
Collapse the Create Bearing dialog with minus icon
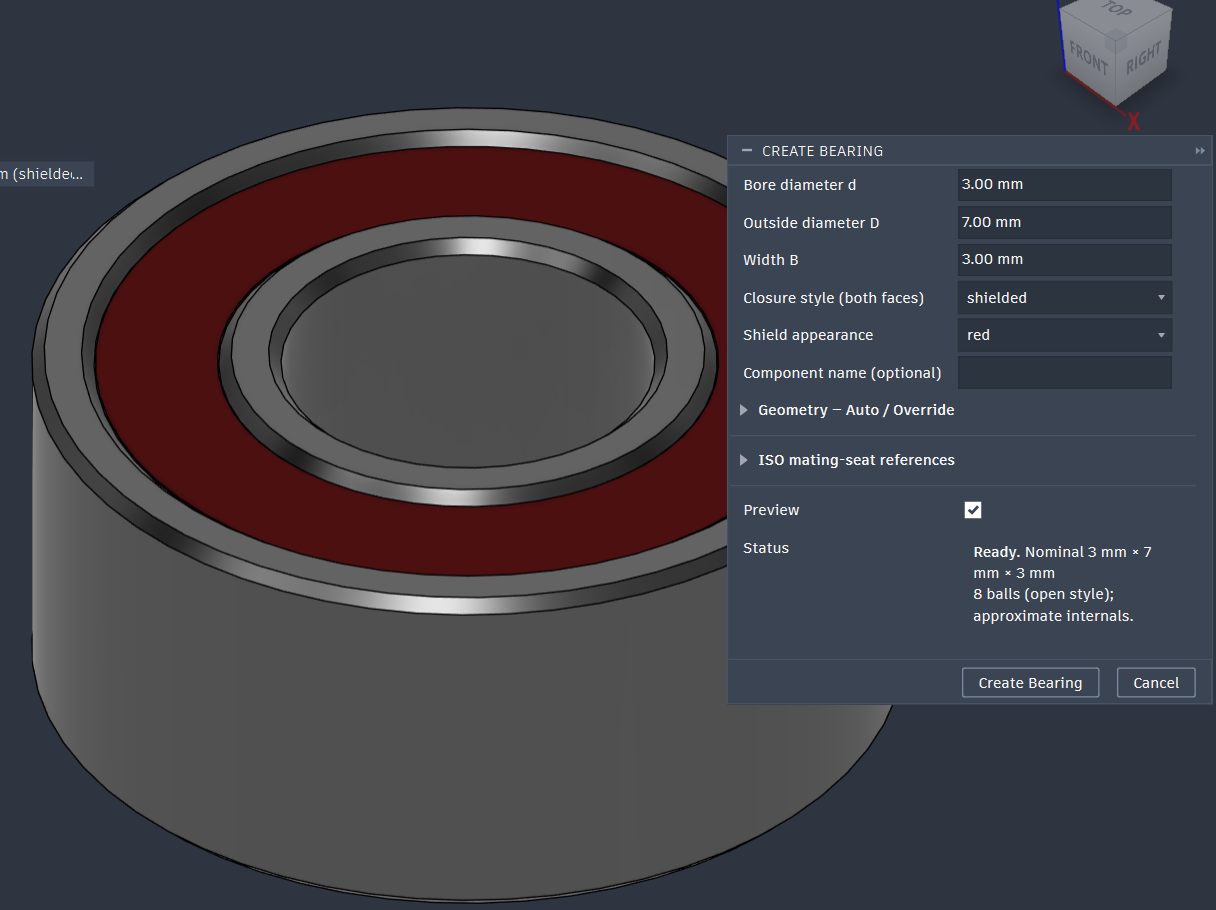click(746, 151)
